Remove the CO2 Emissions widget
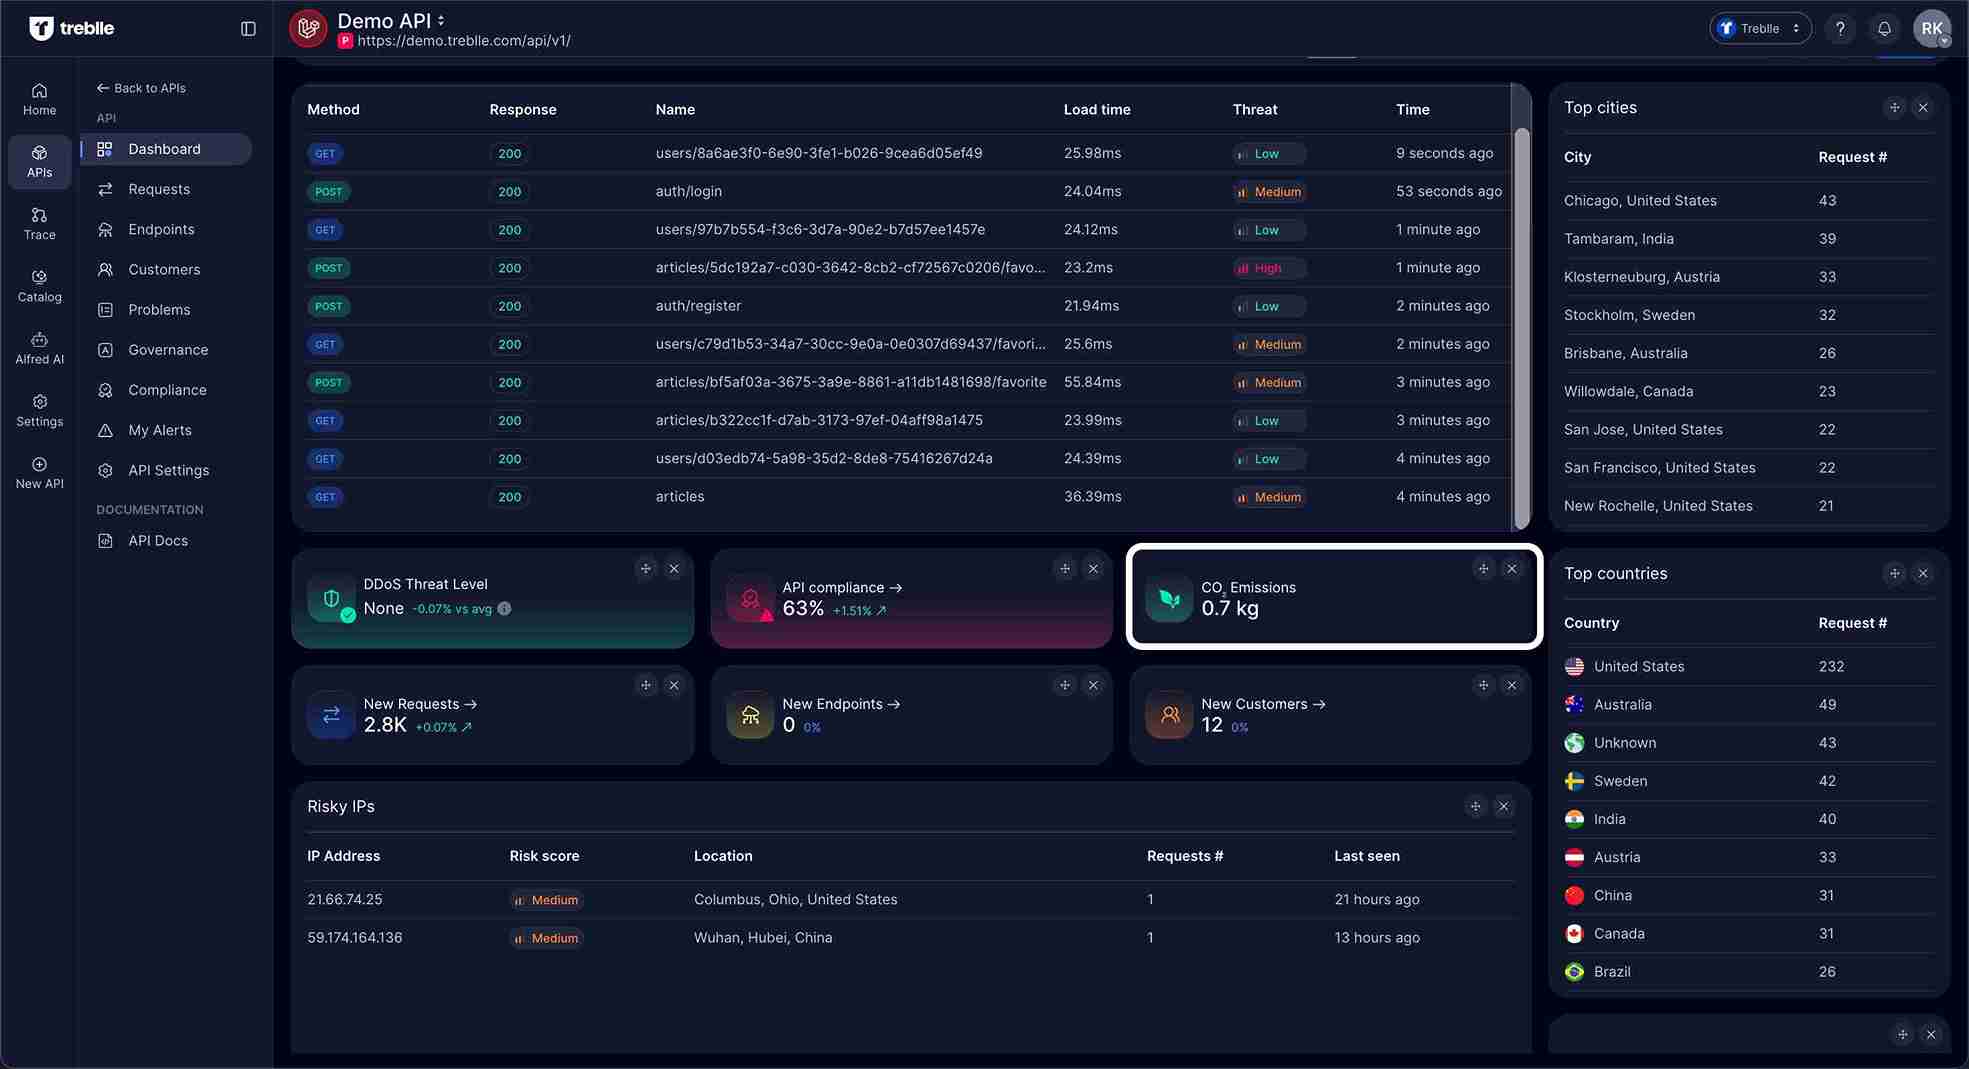Image resolution: width=1969 pixels, height=1069 pixels. point(1512,569)
